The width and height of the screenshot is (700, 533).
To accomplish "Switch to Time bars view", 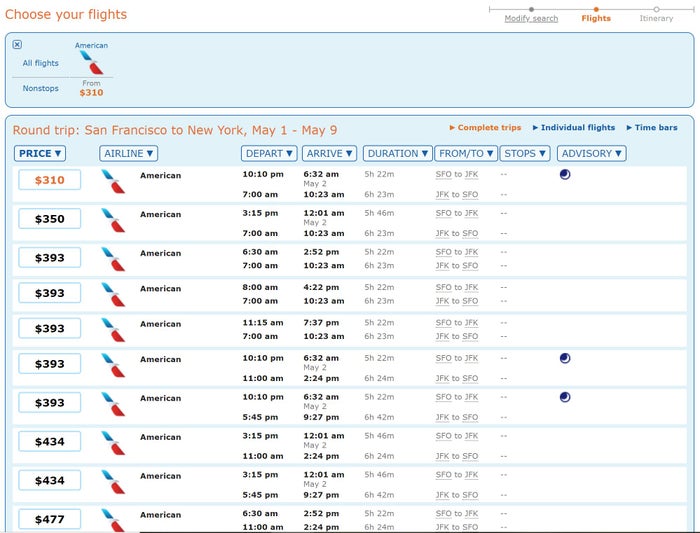I will point(652,128).
